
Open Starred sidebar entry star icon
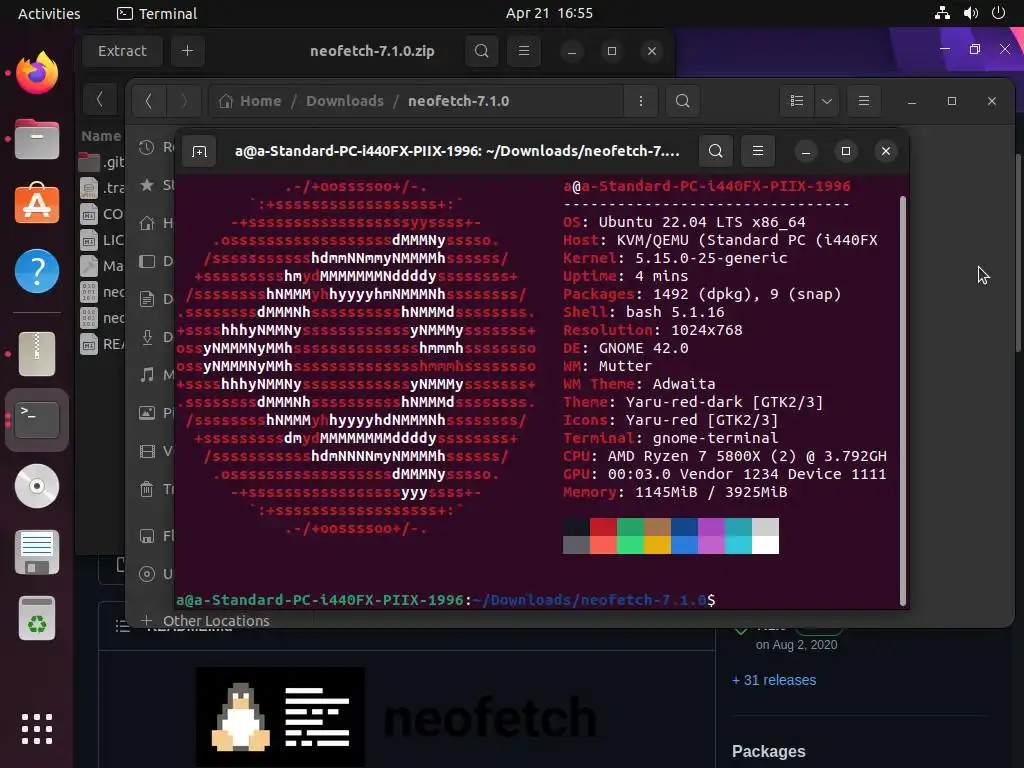(x=147, y=185)
